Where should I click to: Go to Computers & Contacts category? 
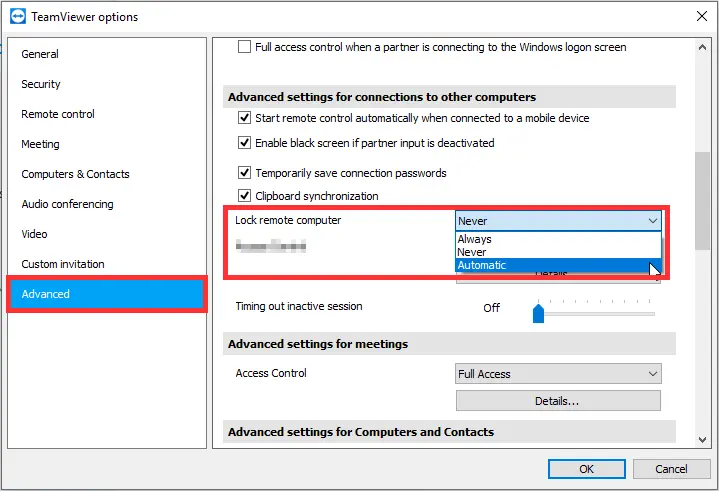tap(75, 174)
